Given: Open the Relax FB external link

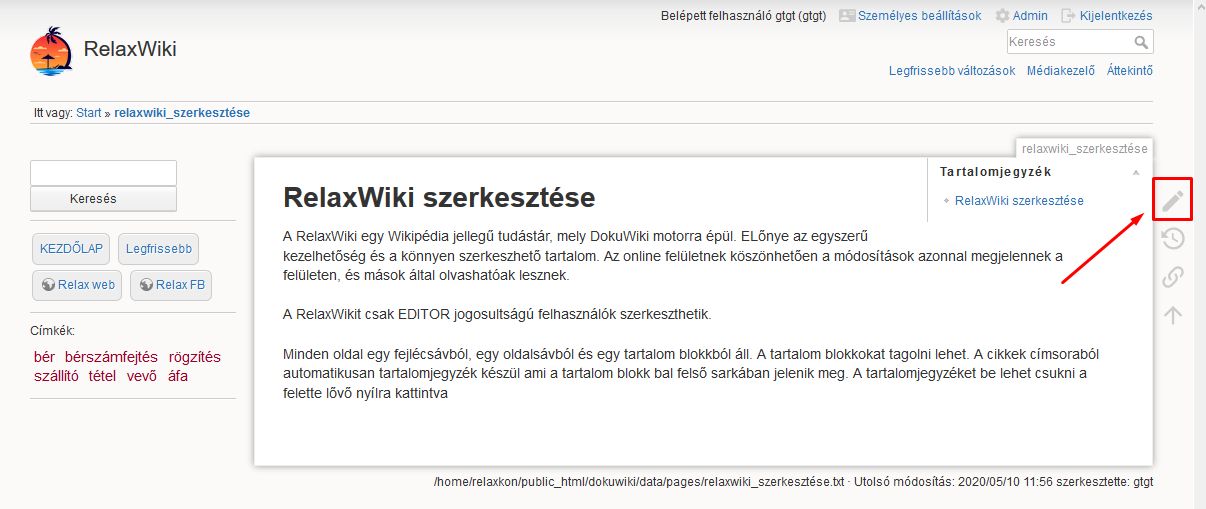Looking at the screenshot, I should 171,285.
